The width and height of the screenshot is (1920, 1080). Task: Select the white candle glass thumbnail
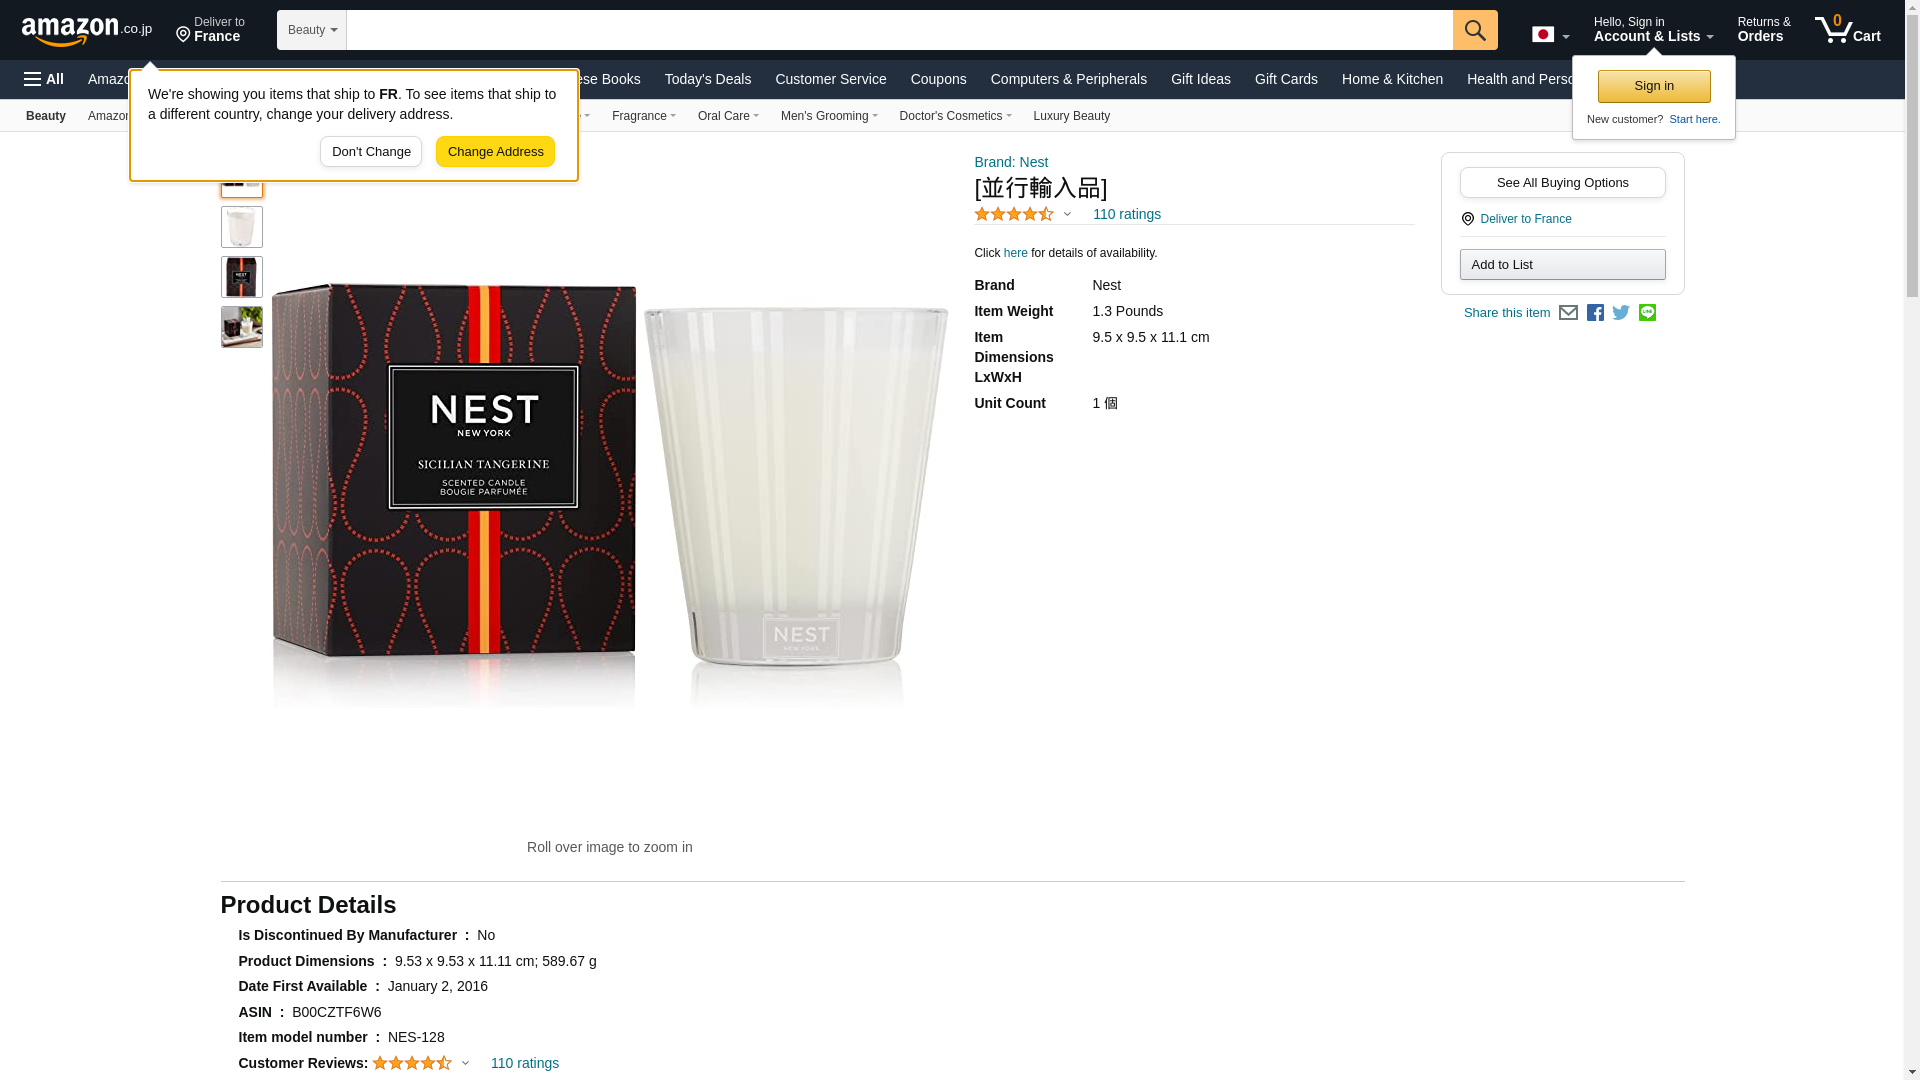click(x=242, y=228)
